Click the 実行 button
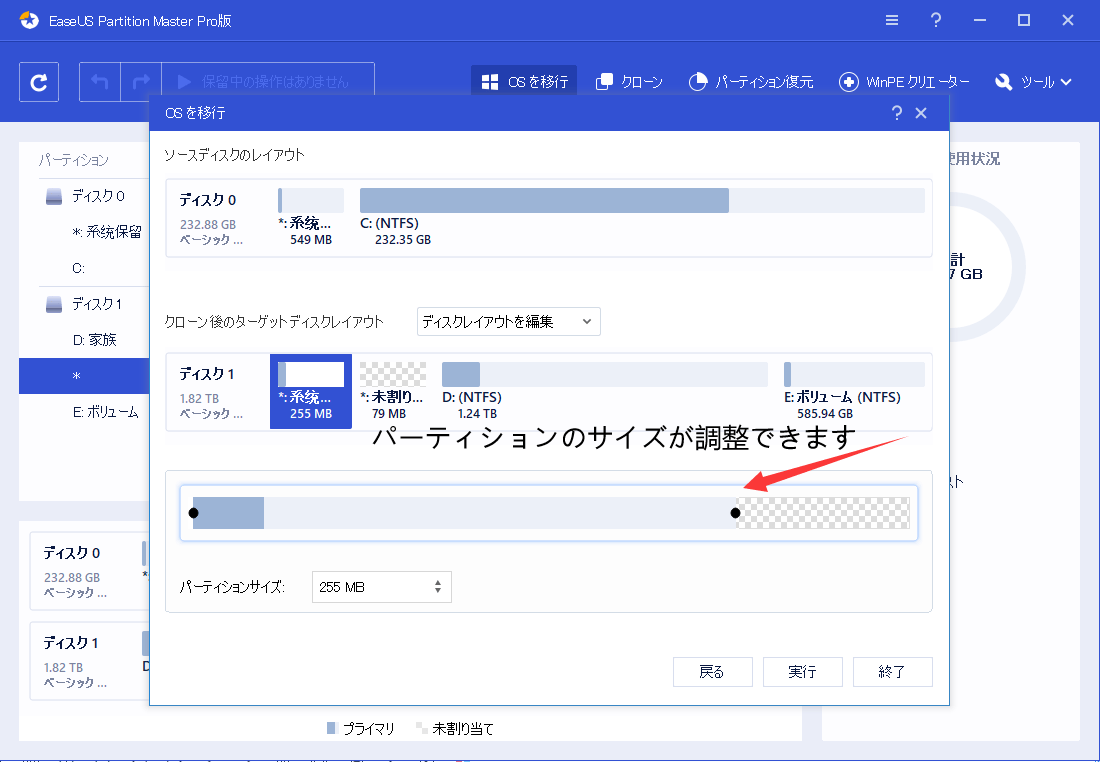 pos(803,672)
